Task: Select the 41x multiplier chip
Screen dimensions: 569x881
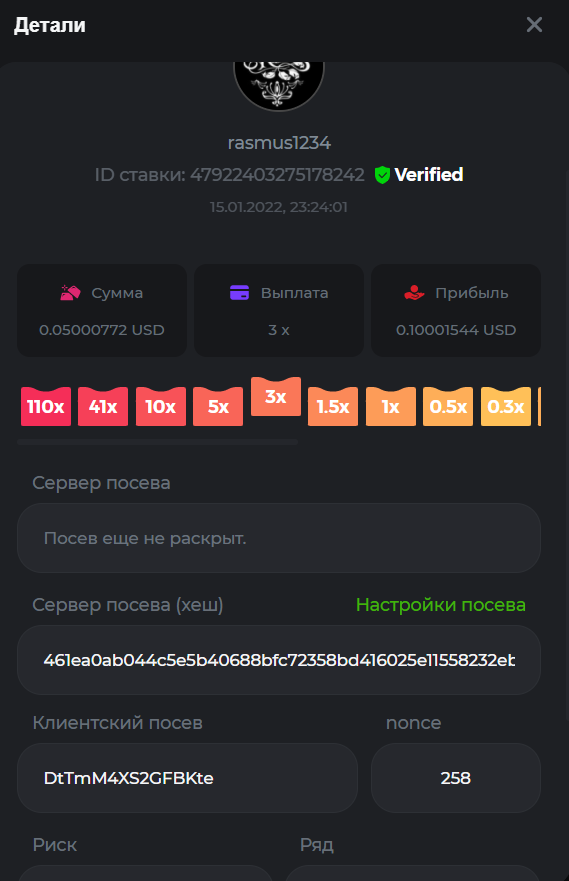Action: point(103,406)
